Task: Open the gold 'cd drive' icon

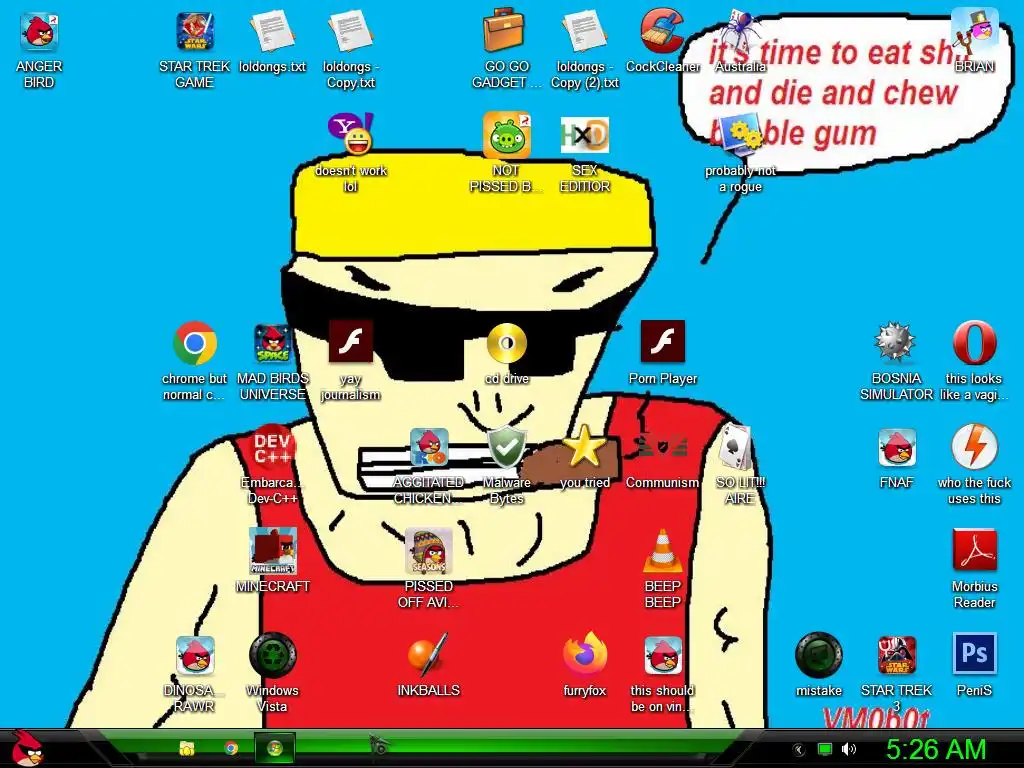Action: tap(507, 342)
